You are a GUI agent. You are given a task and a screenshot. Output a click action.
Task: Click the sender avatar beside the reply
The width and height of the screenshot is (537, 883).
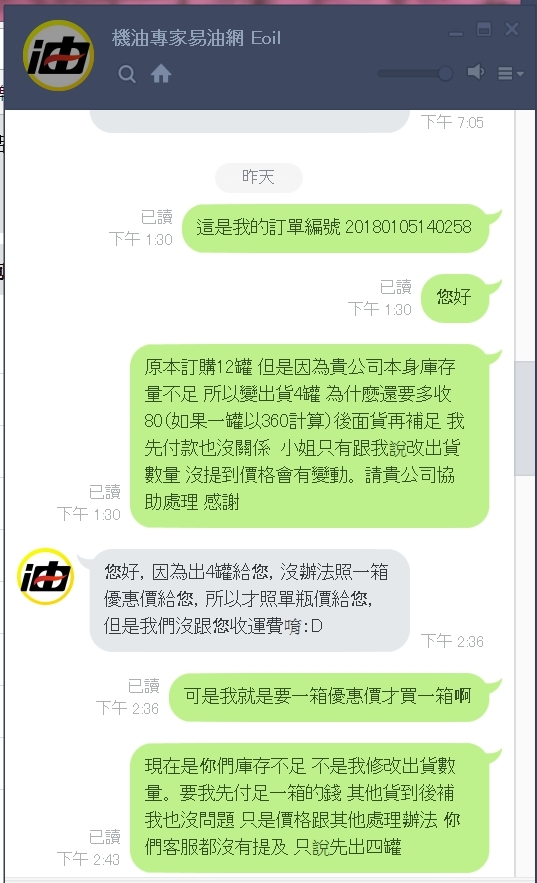46,576
